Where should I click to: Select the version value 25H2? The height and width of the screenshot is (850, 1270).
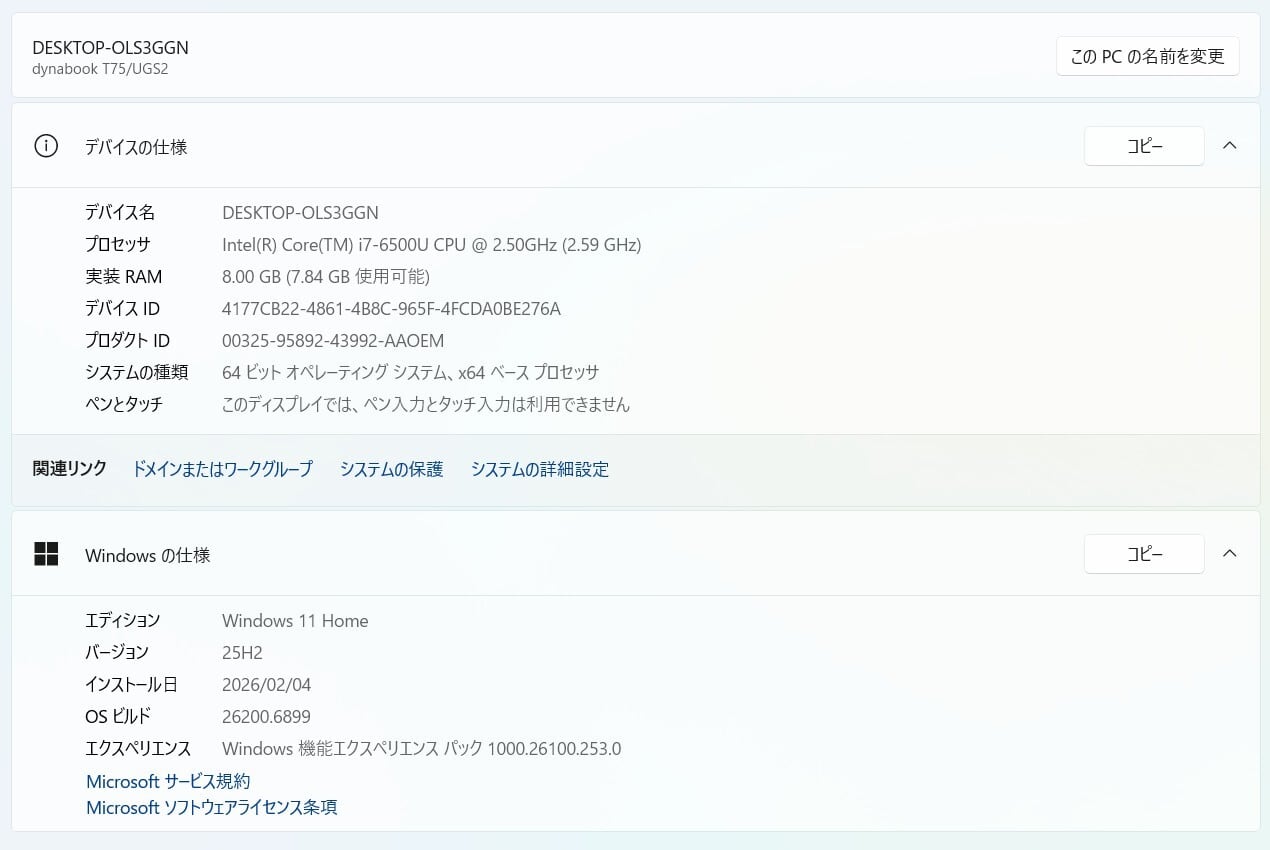click(x=242, y=652)
